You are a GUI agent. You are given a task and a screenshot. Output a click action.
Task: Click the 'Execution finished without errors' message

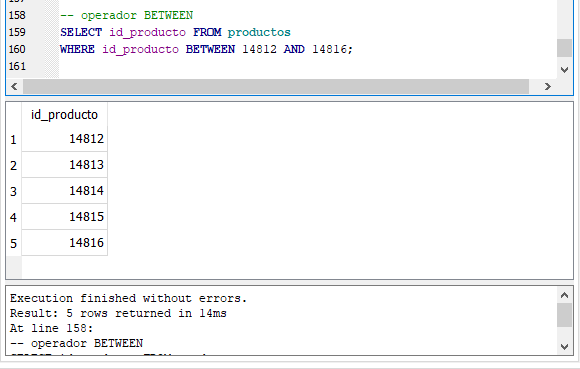[128, 298]
